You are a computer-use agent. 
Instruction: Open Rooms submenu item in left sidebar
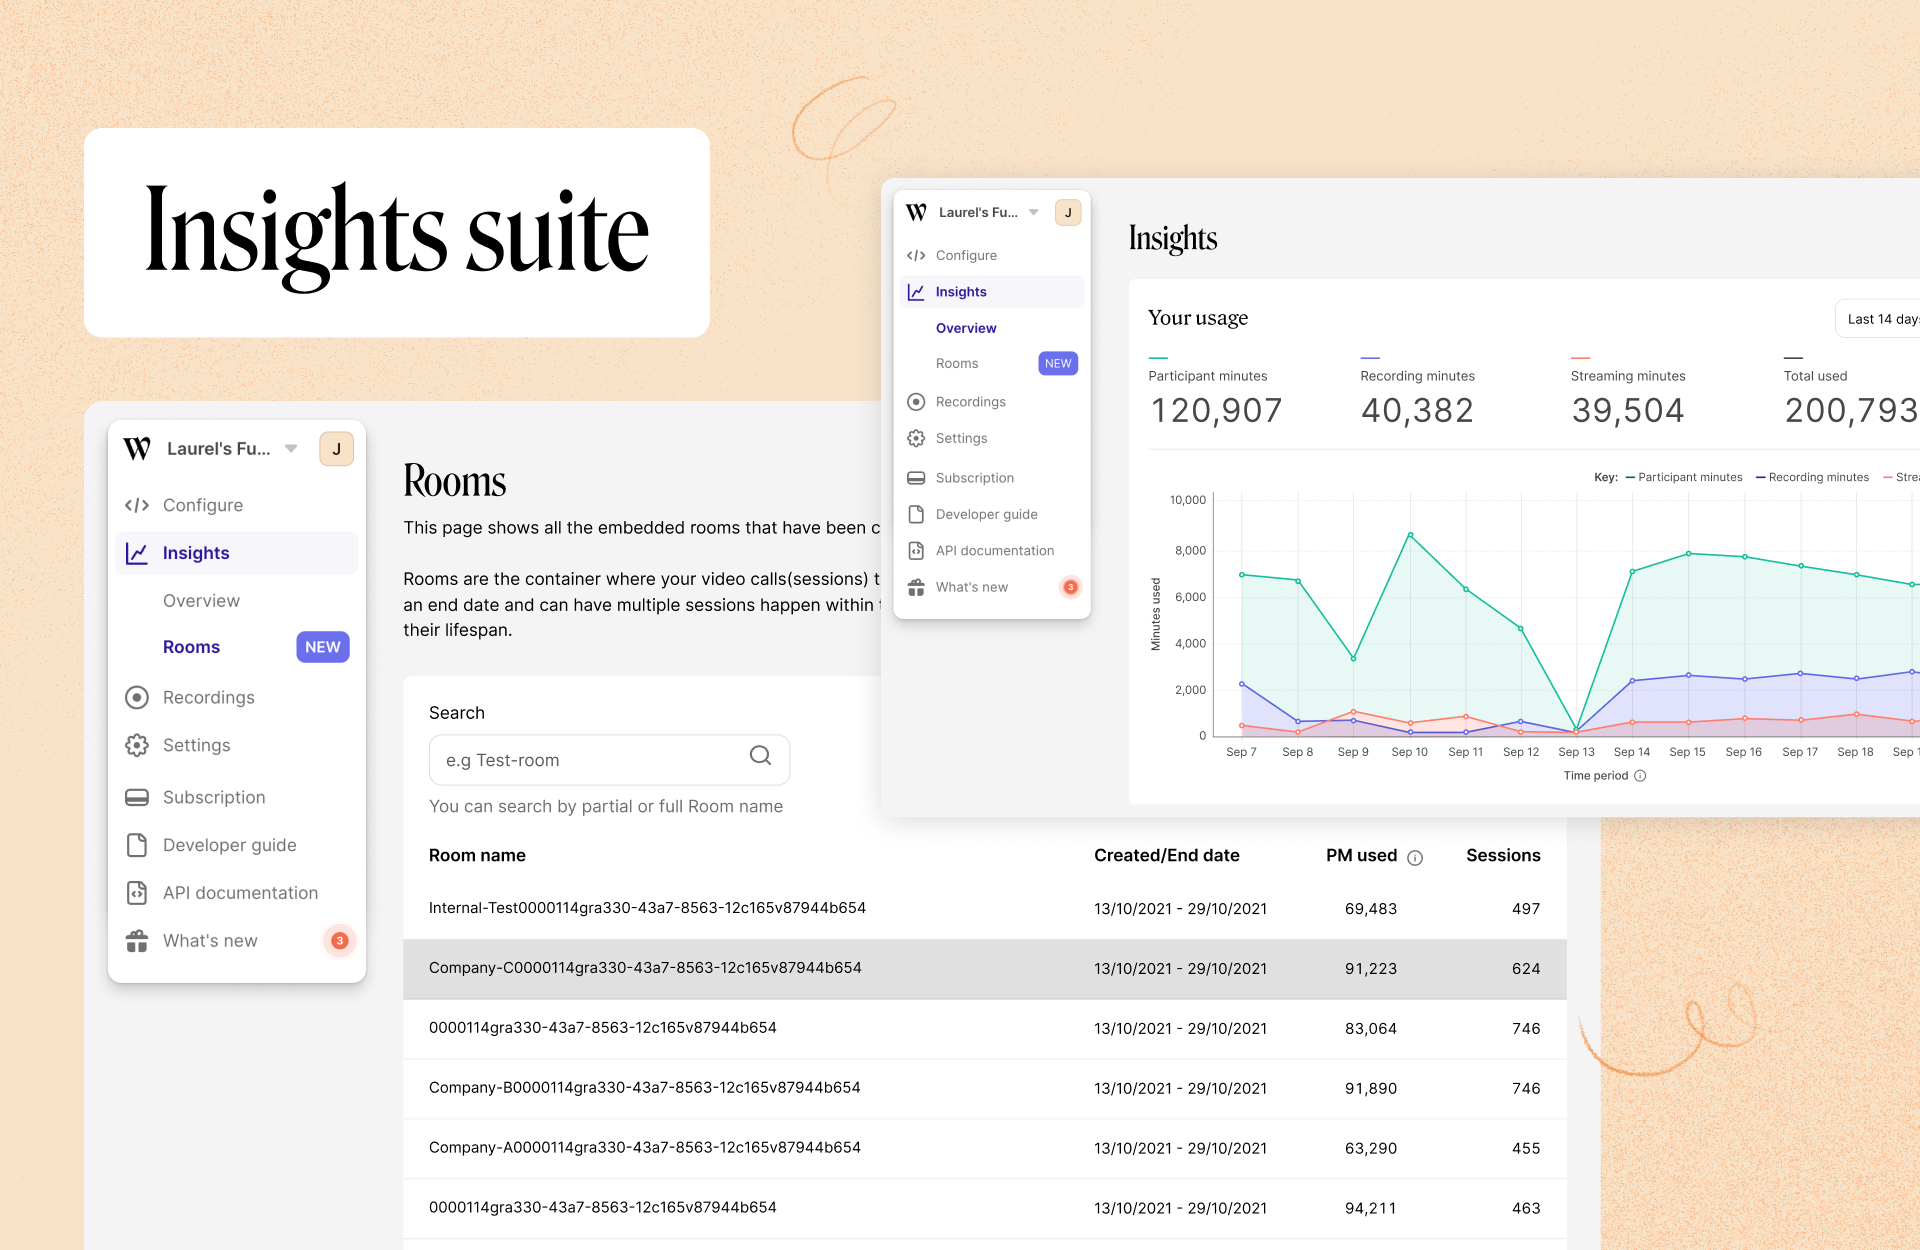pyautogui.click(x=191, y=647)
